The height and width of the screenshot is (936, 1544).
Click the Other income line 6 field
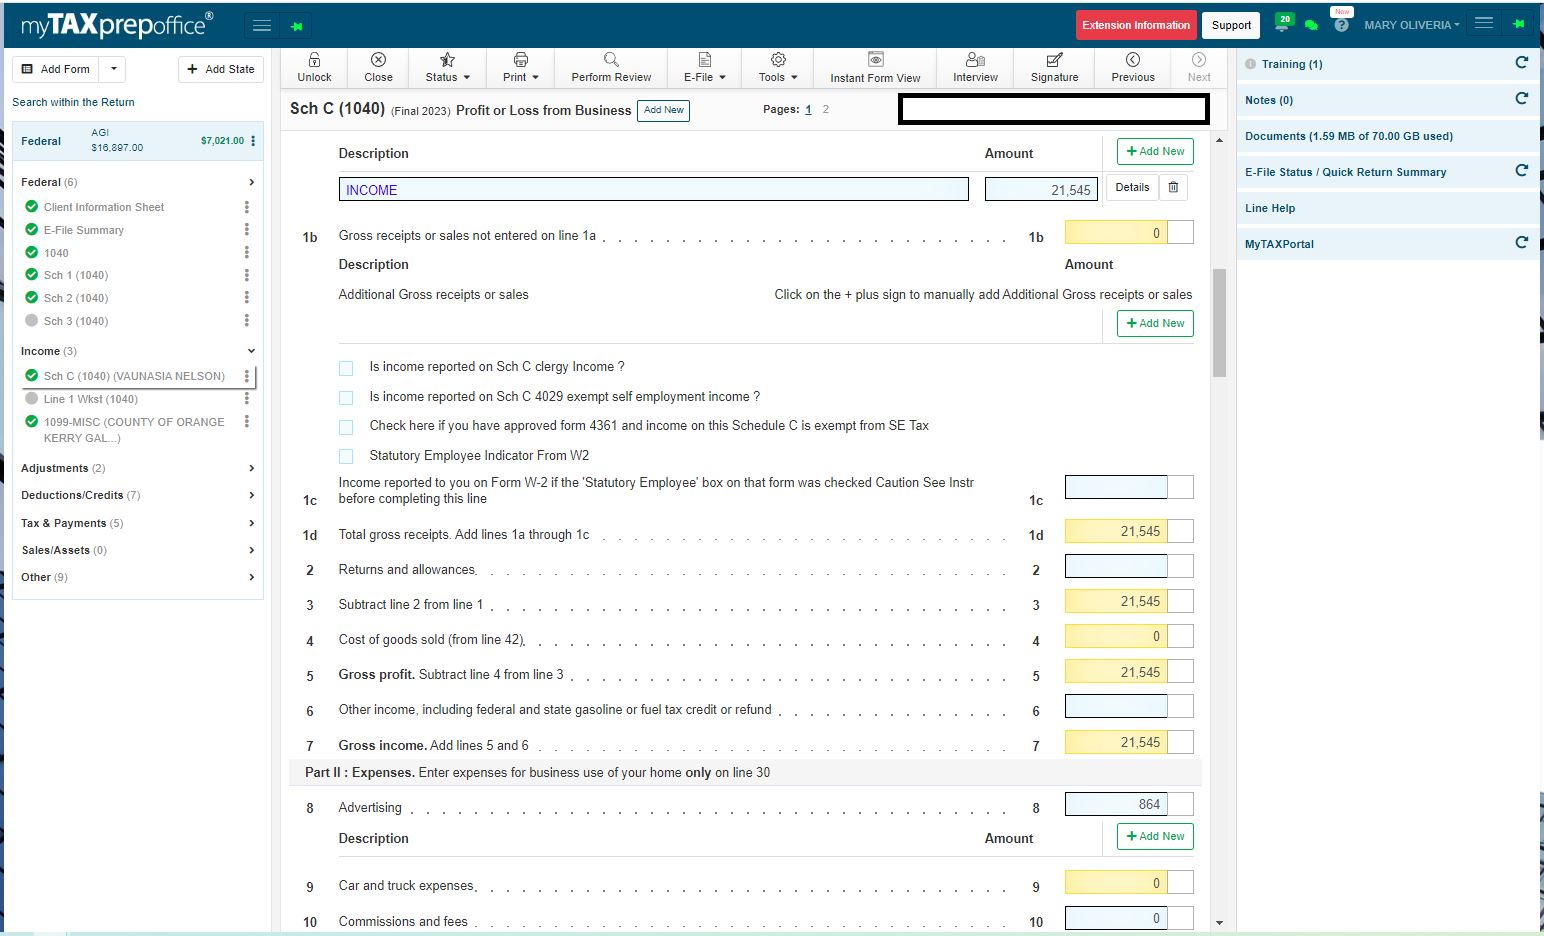[1116, 706]
